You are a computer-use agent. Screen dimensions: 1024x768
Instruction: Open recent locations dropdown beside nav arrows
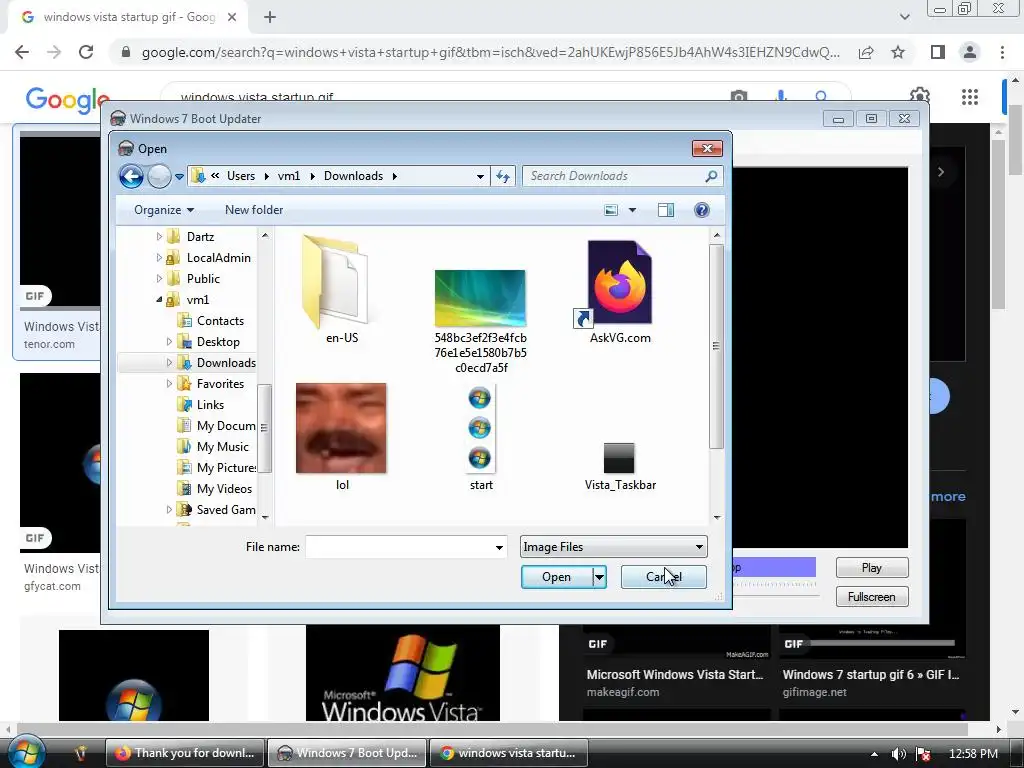coord(179,176)
